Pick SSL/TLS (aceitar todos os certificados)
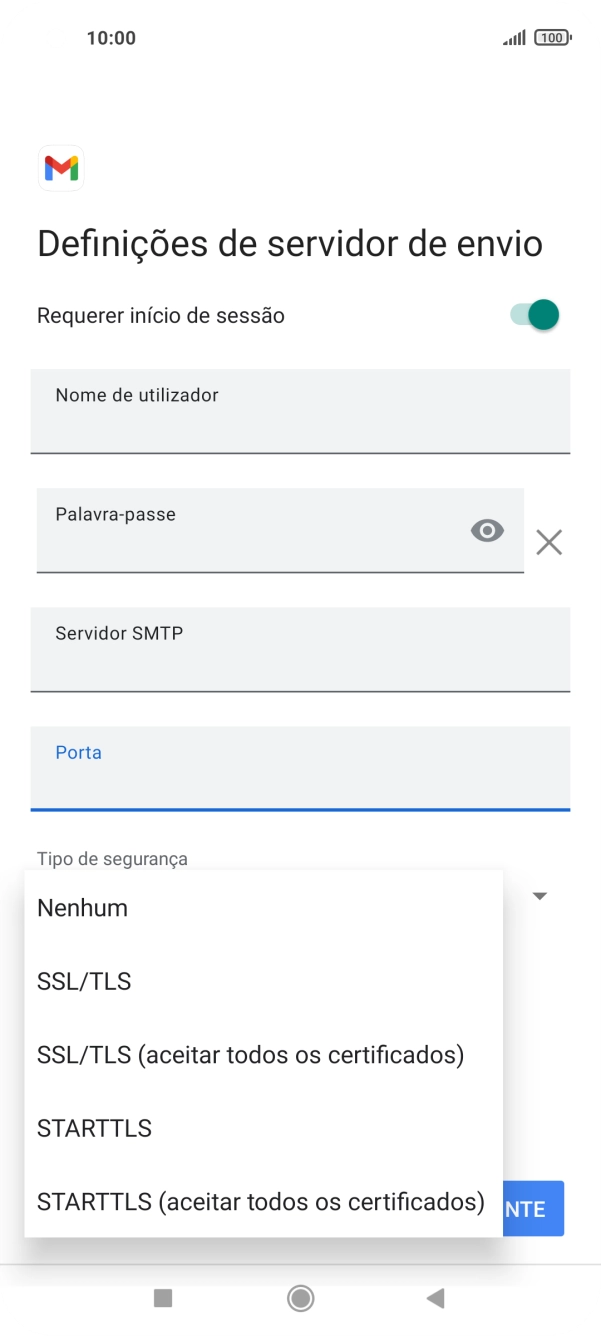Viewport: 601px width, 1336px height. pos(249,1054)
